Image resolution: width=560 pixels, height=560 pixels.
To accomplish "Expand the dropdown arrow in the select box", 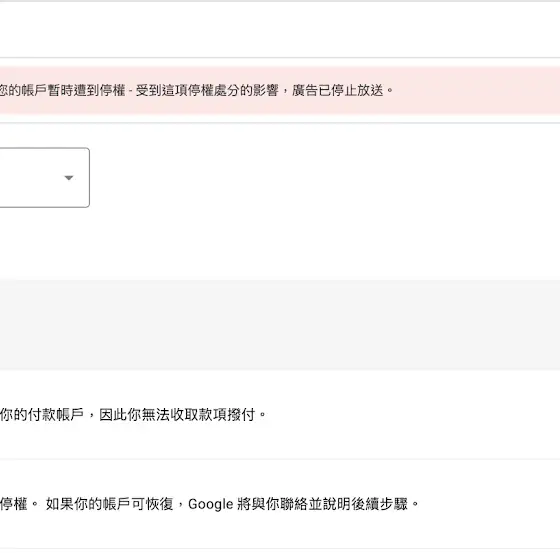I will point(69,178).
